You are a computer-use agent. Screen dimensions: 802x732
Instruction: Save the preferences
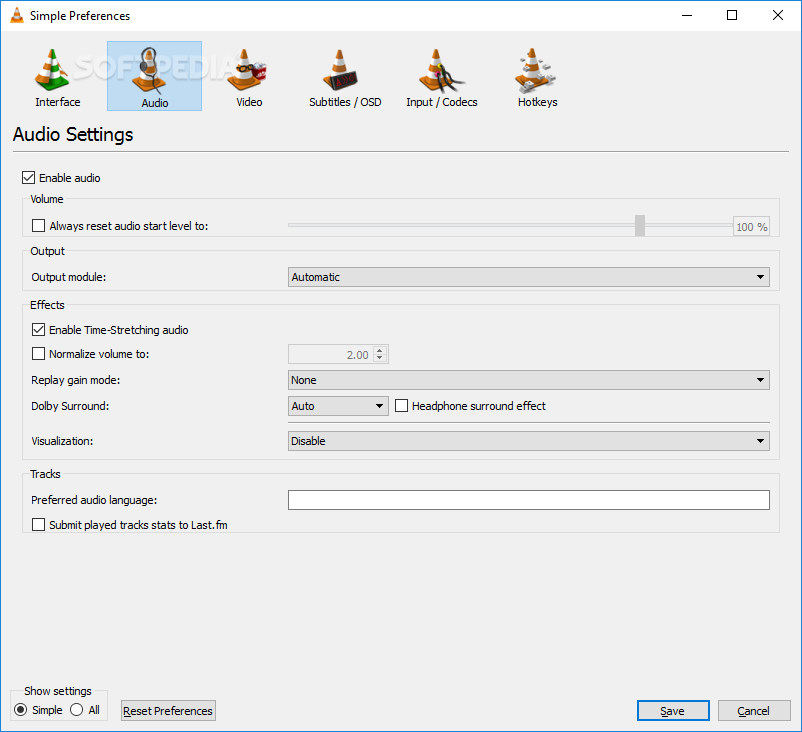click(x=673, y=711)
